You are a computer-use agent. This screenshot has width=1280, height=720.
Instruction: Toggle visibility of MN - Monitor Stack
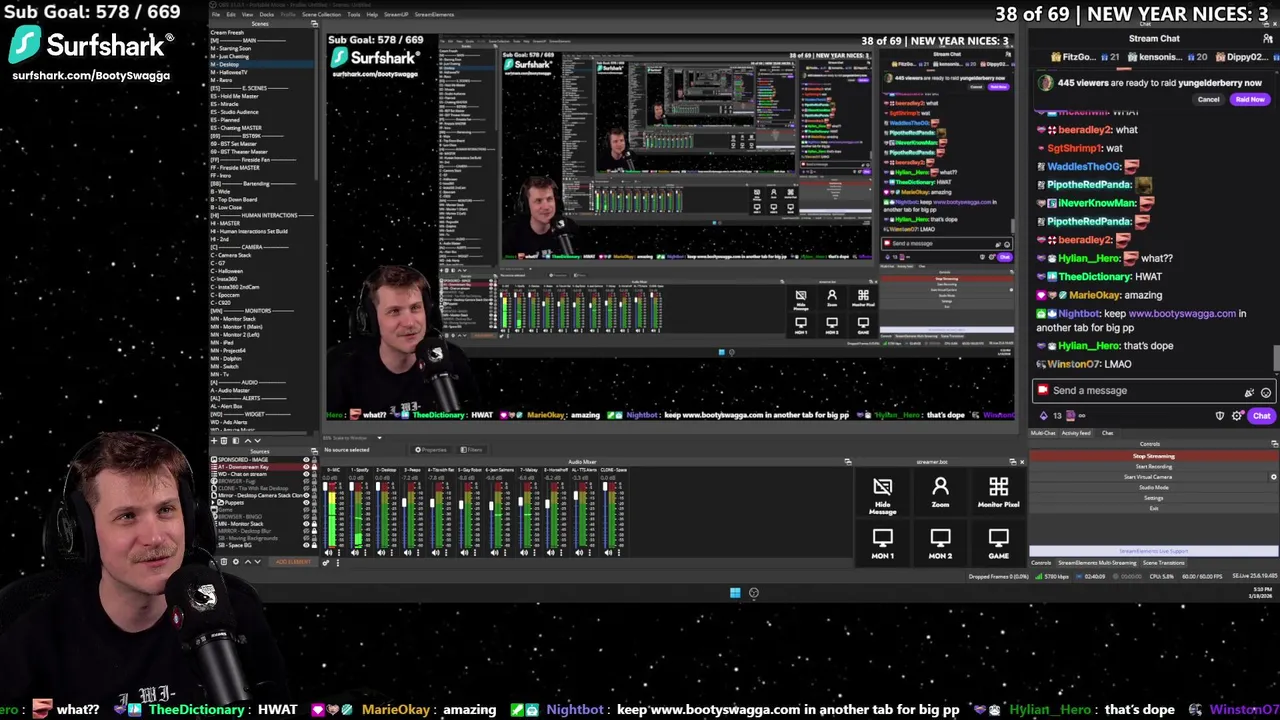[306, 524]
